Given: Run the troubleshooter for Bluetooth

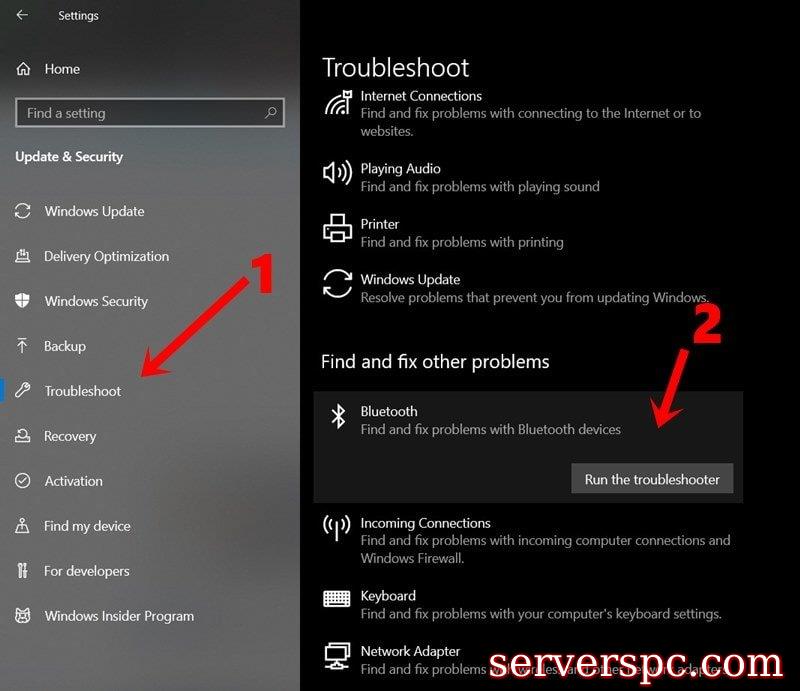Looking at the screenshot, I should [652, 479].
